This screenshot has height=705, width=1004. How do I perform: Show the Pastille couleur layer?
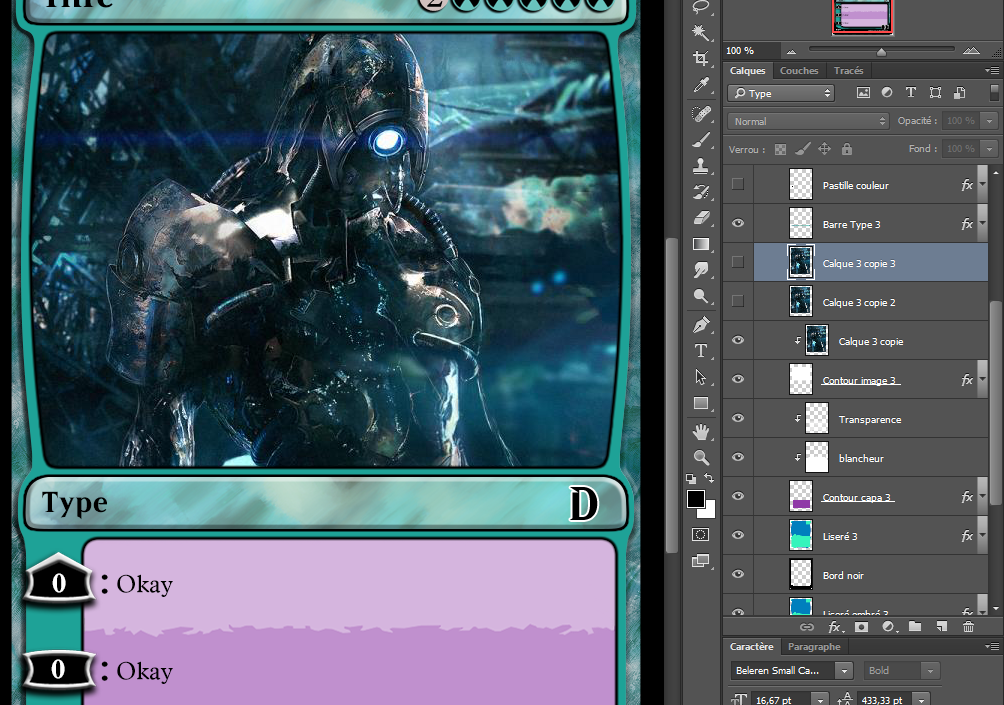click(x=738, y=184)
